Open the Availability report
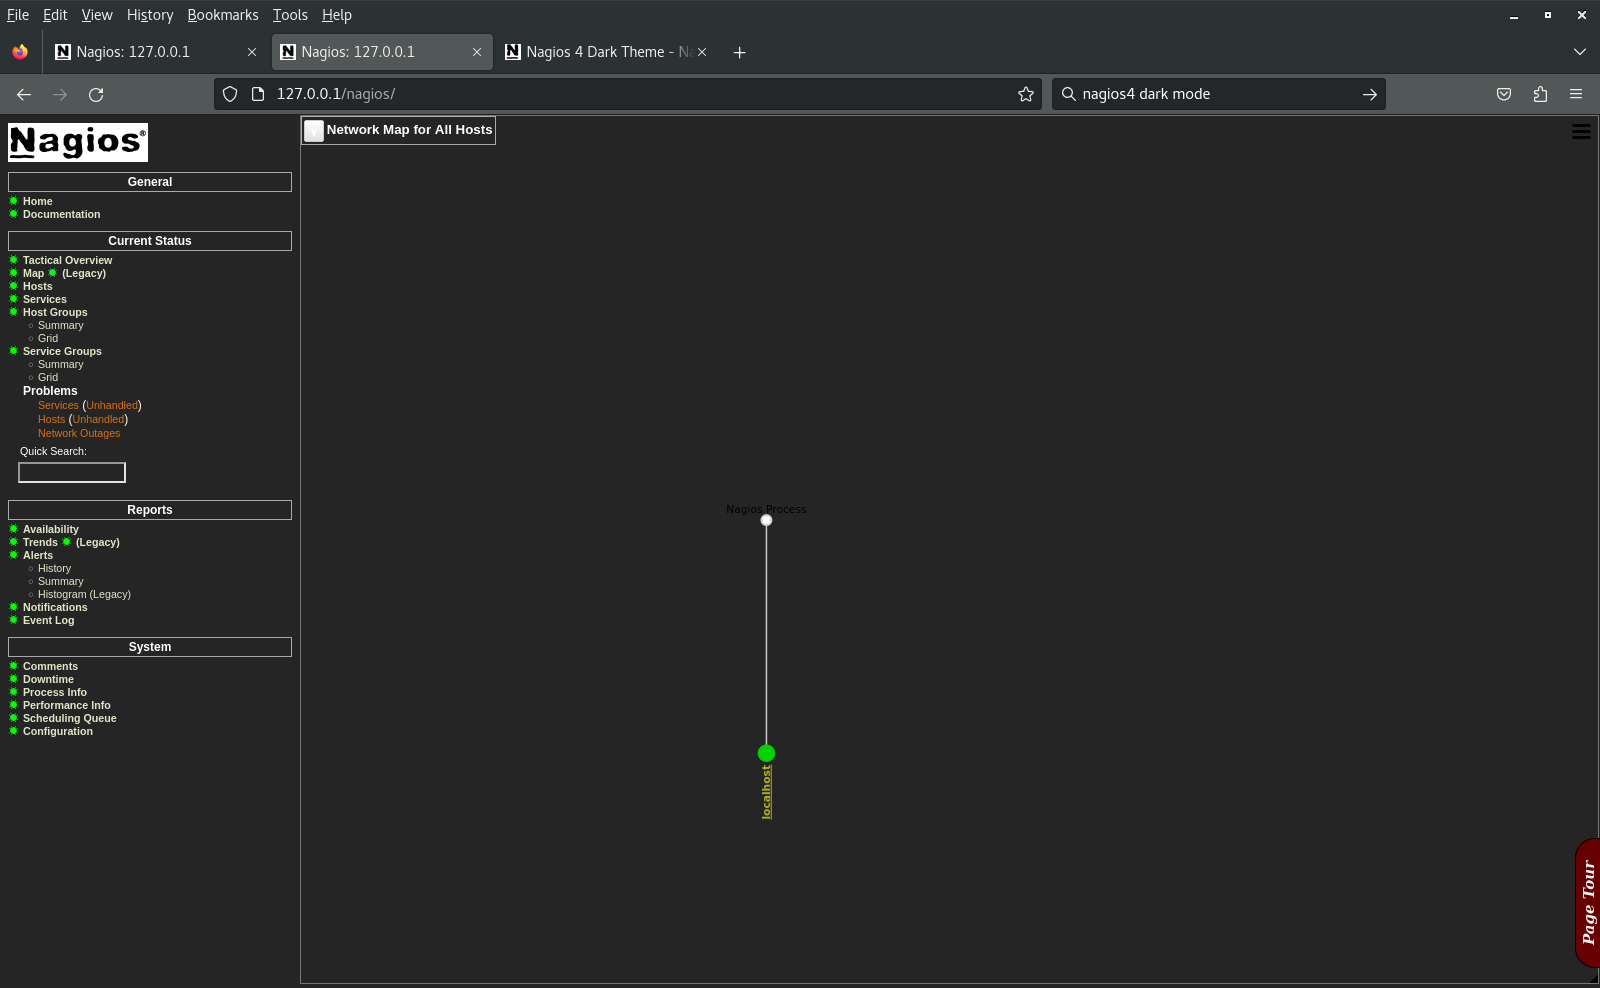The image size is (1600, 988). (x=51, y=529)
